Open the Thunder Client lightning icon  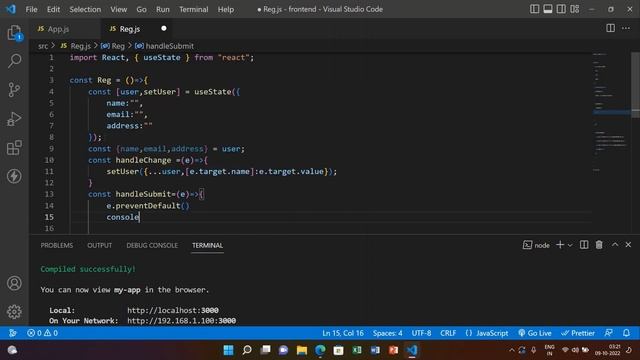[x=14, y=176]
